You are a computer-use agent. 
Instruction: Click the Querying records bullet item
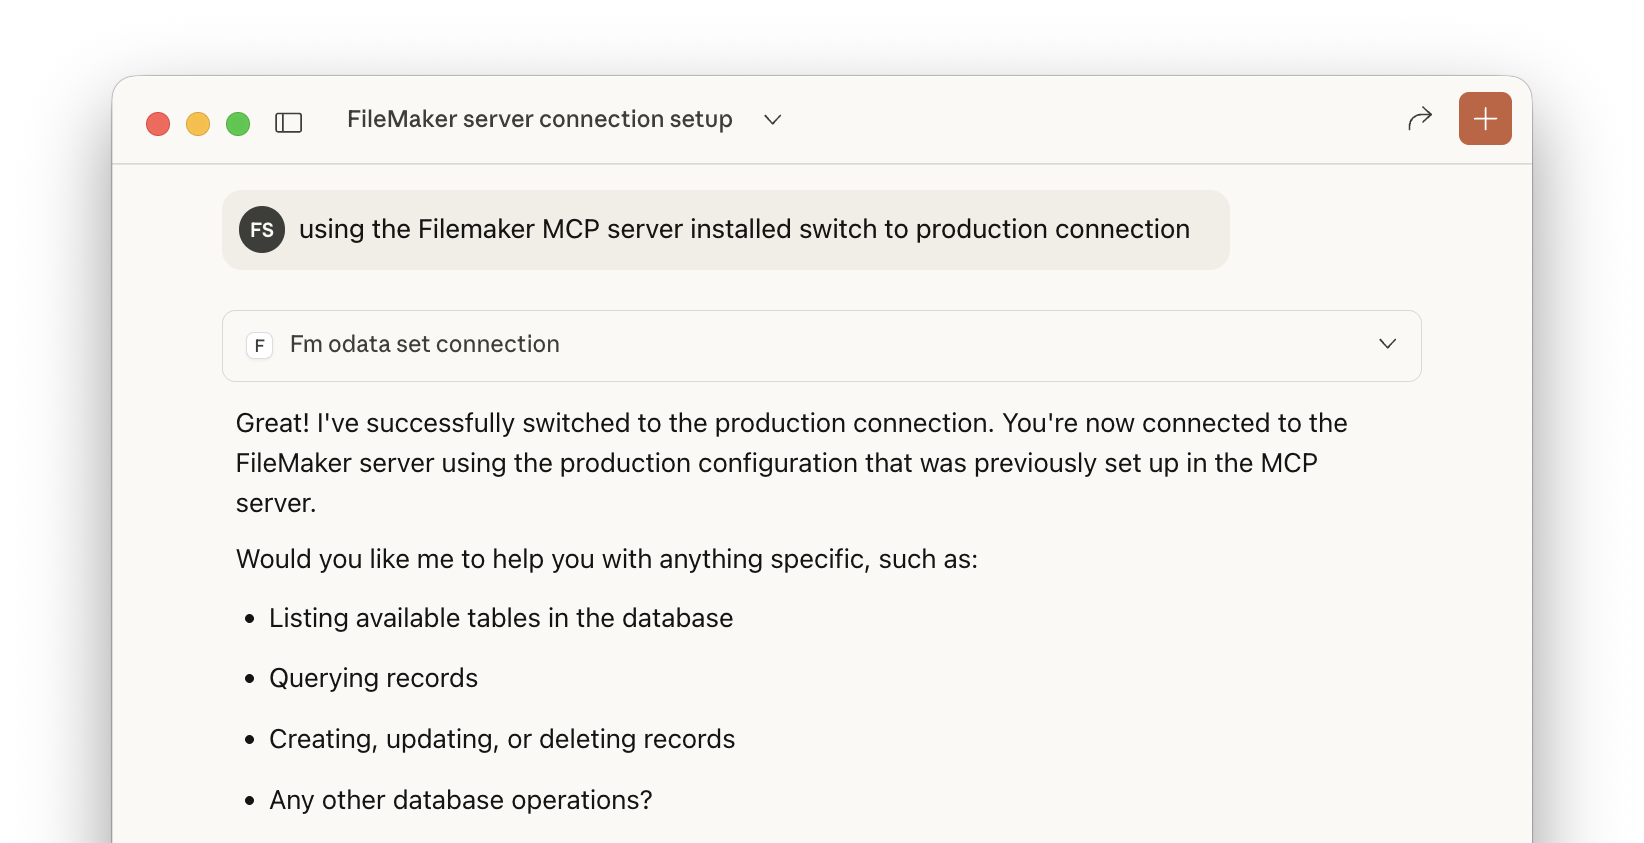point(373,677)
